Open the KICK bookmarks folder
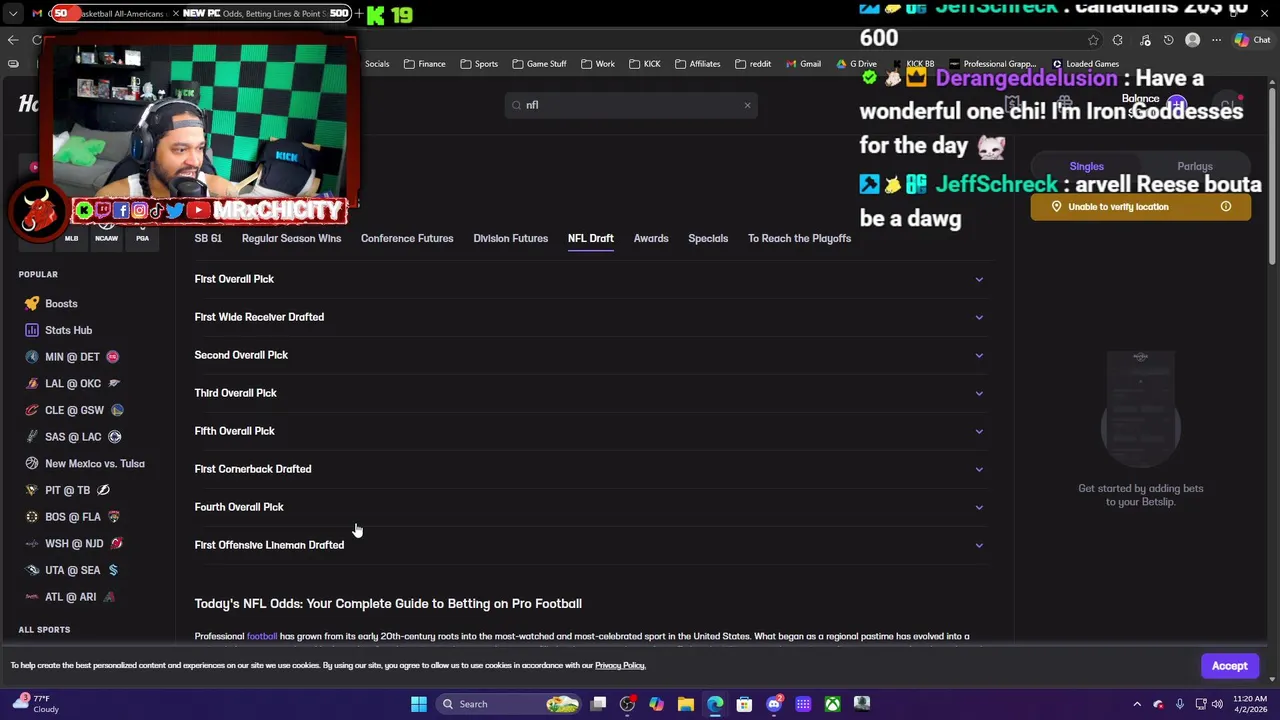 coord(644,64)
